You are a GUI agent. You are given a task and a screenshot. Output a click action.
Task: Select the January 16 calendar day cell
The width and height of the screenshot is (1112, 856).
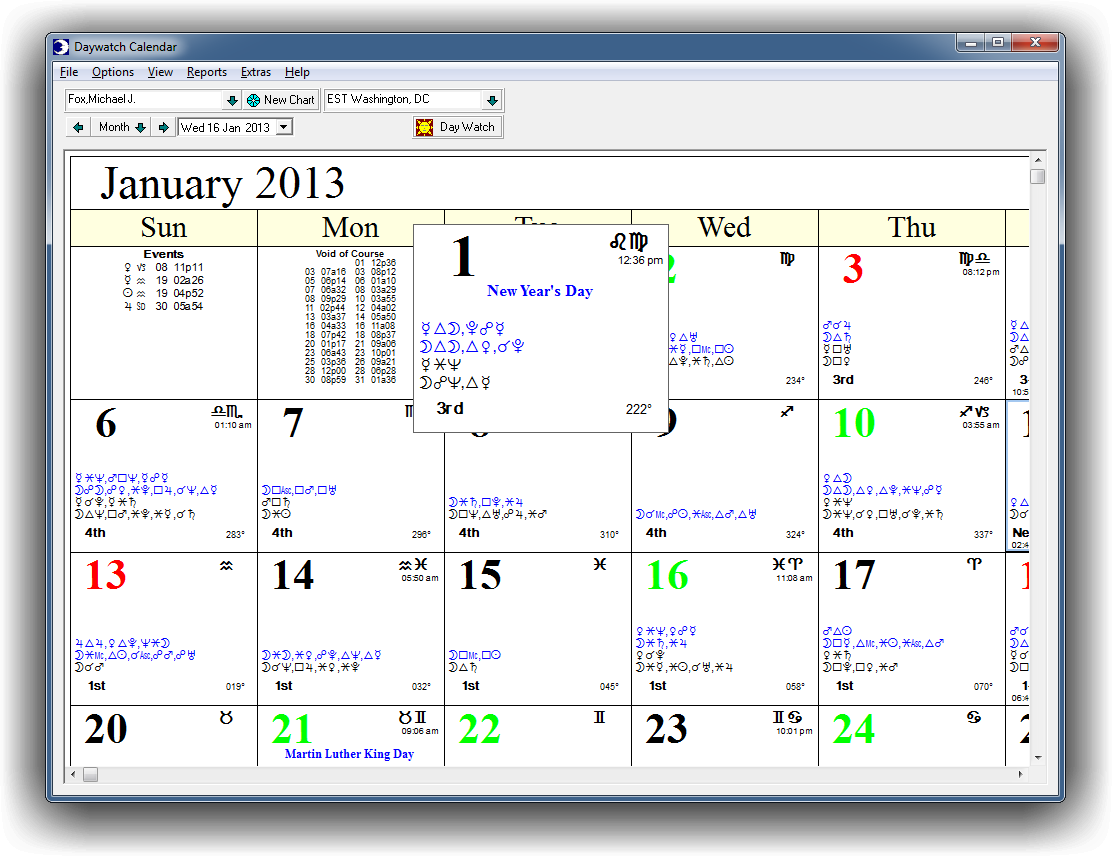pos(724,628)
